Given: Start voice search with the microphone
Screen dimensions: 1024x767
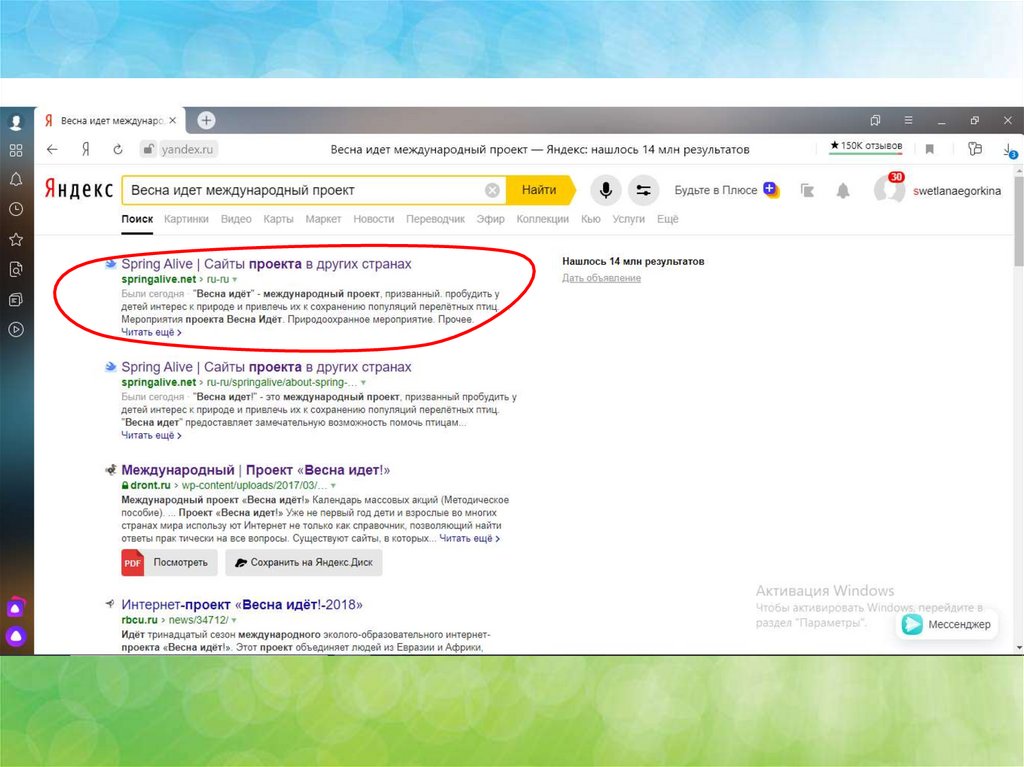Looking at the screenshot, I should [605, 190].
